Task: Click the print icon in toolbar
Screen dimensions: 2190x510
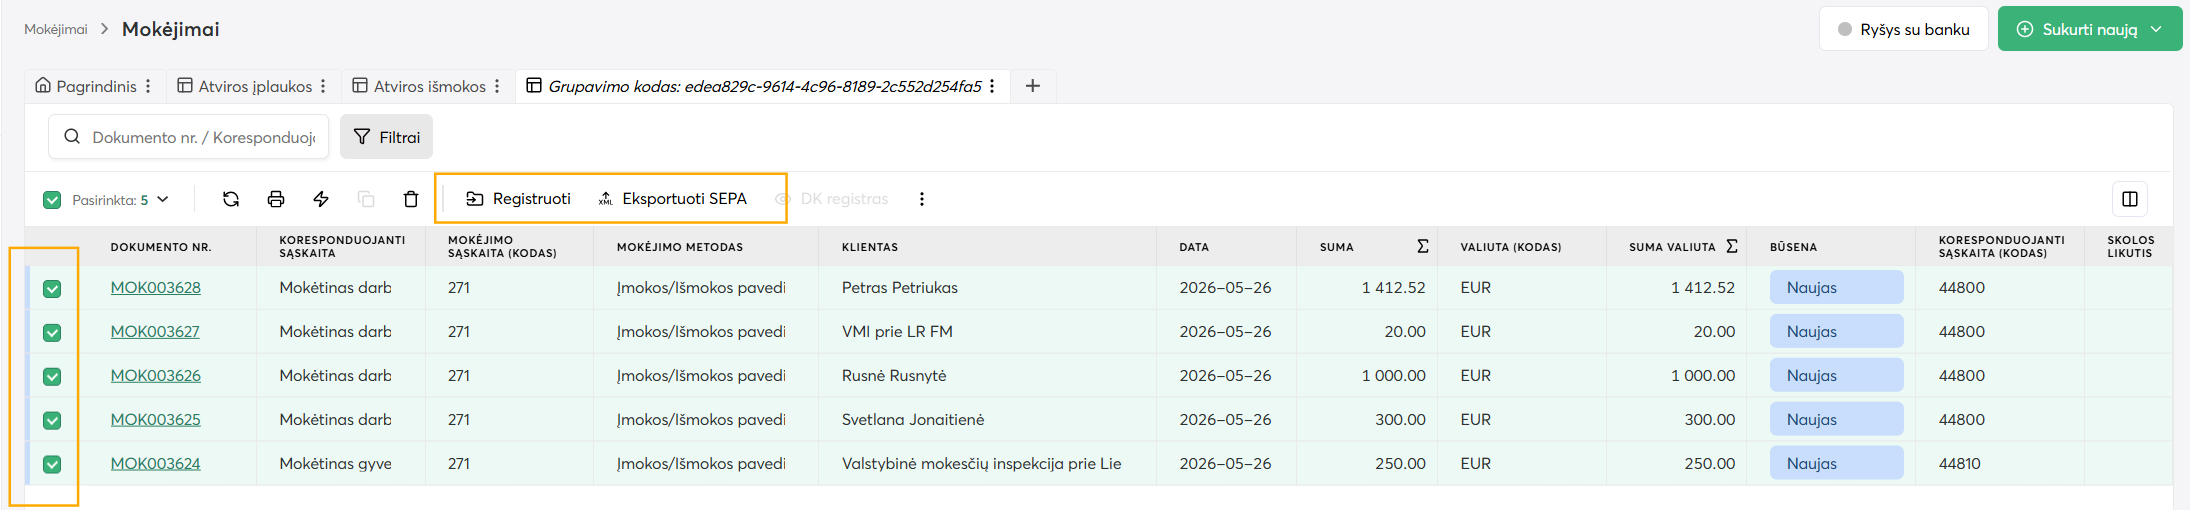Action: coord(276,199)
